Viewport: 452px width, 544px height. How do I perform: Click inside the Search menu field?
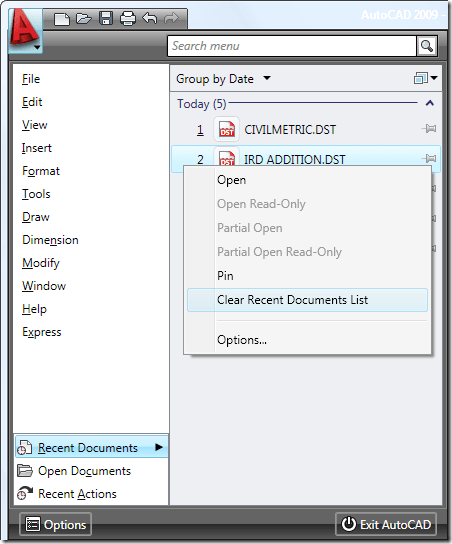292,46
